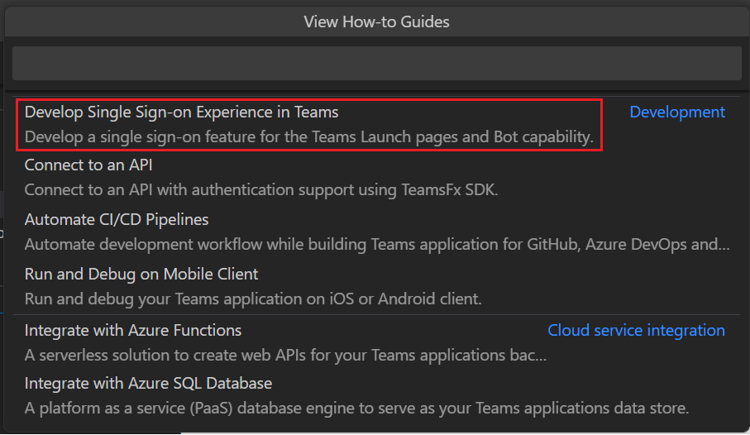This screenshot has height=435, width=750.
Task: Click description mentioning TeamsFx SDK
Action: pyautogui.click(x=261, y=190)
